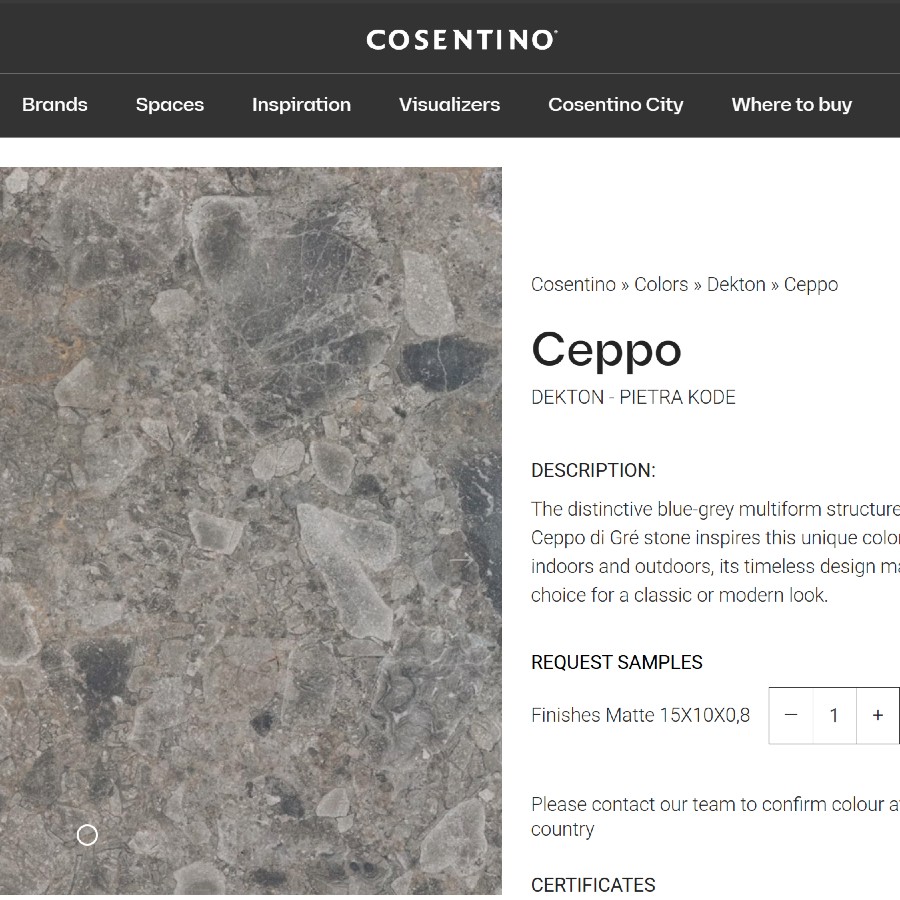The image size is (900, 900).
Task: Click Where to buy
Action: click(791, 104)
